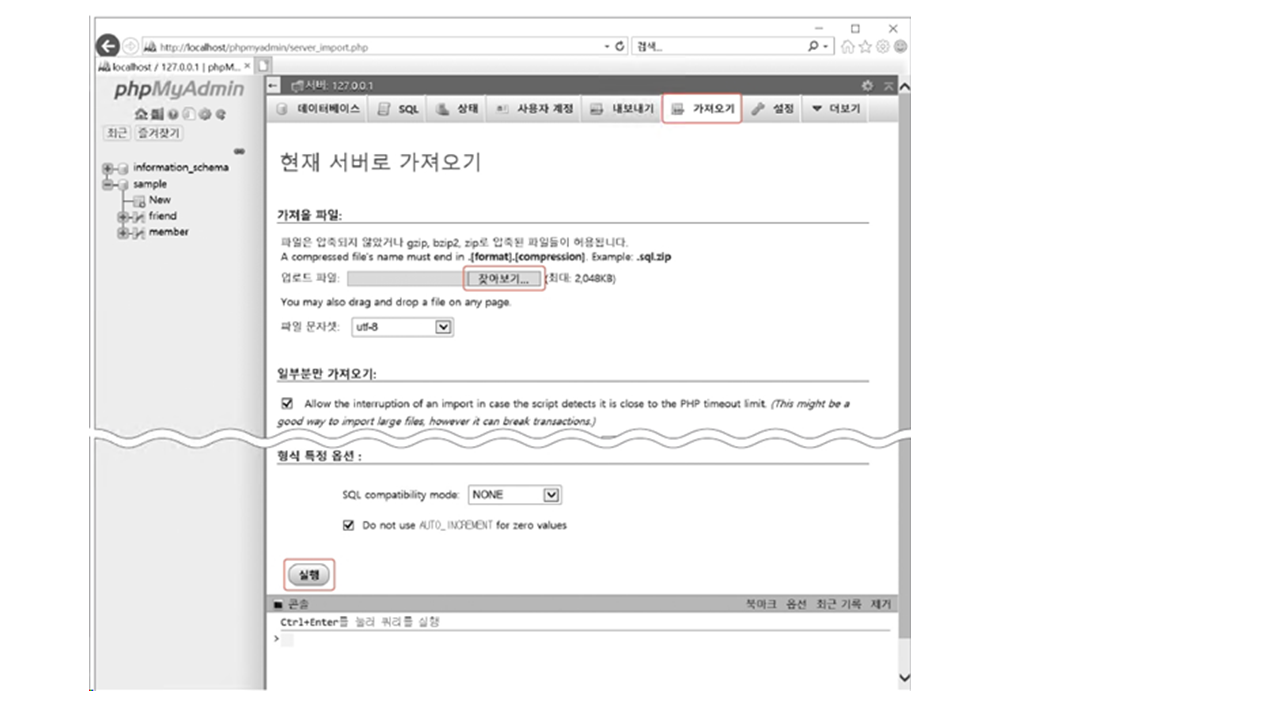1280x720 pixels.
Task: Collapse the sample database tree node
Action: (x=106, y=185)
